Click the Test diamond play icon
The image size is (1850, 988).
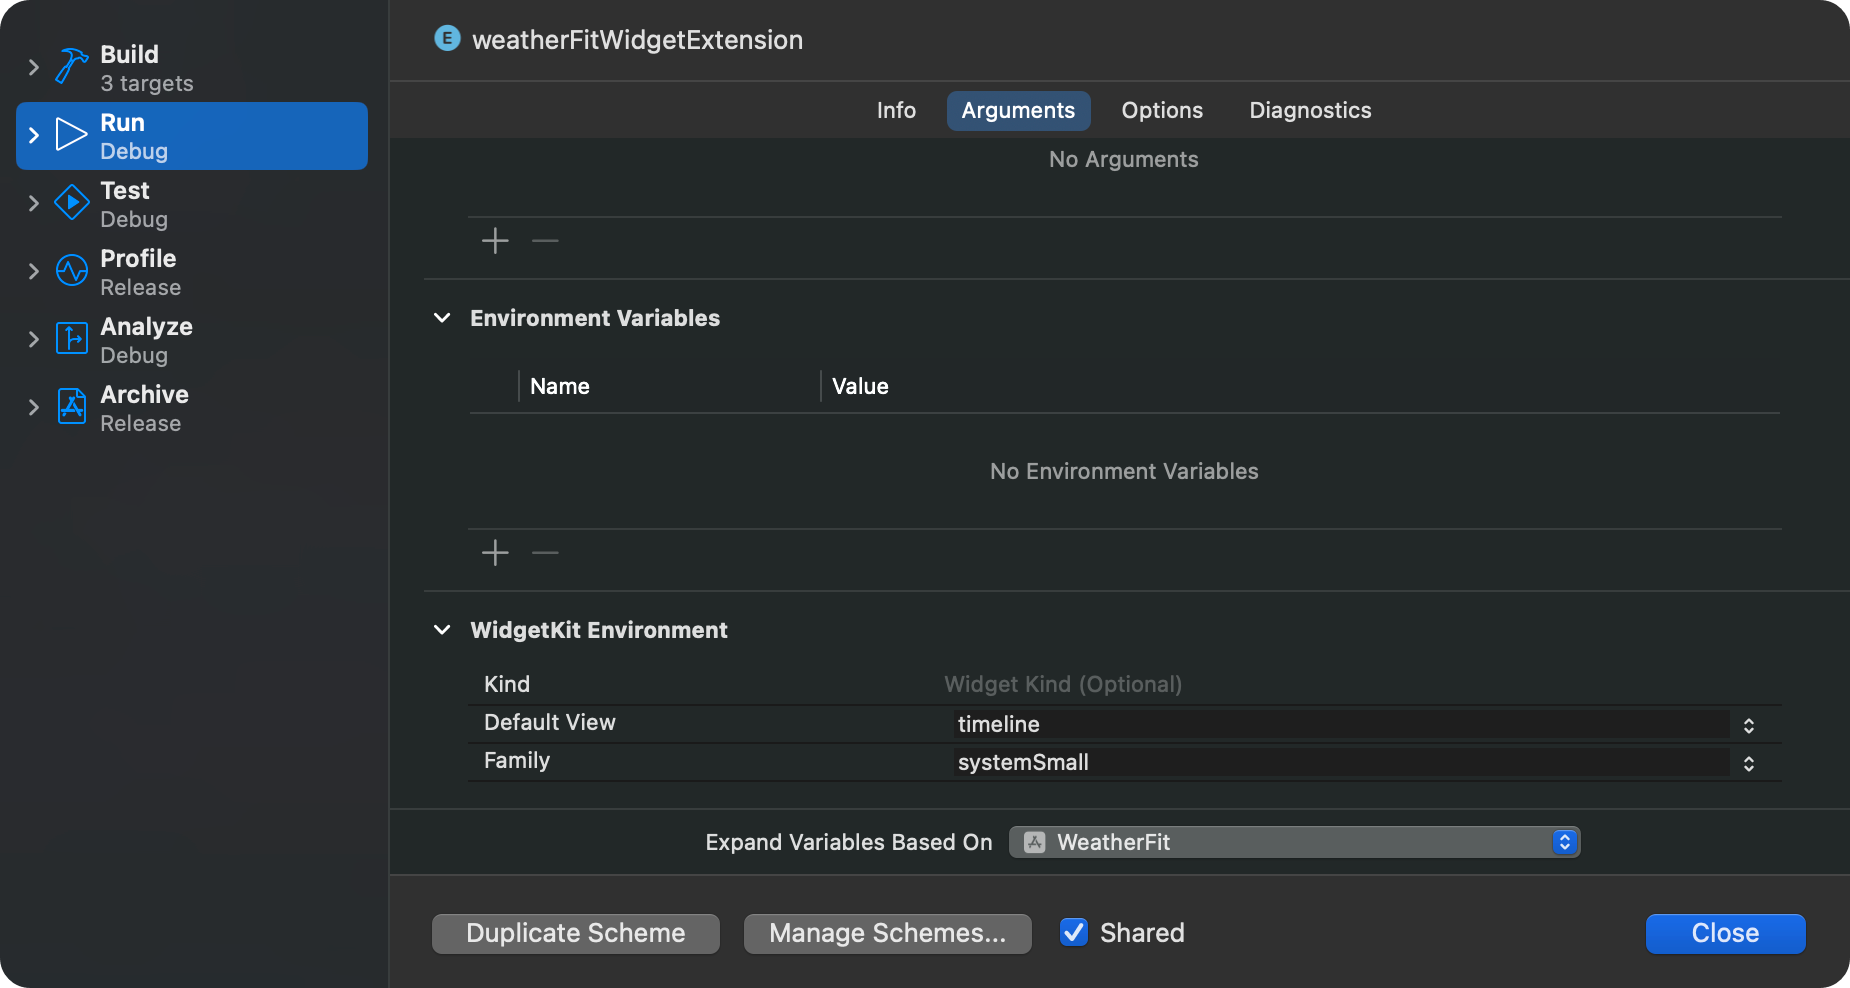tap(71, 202)
